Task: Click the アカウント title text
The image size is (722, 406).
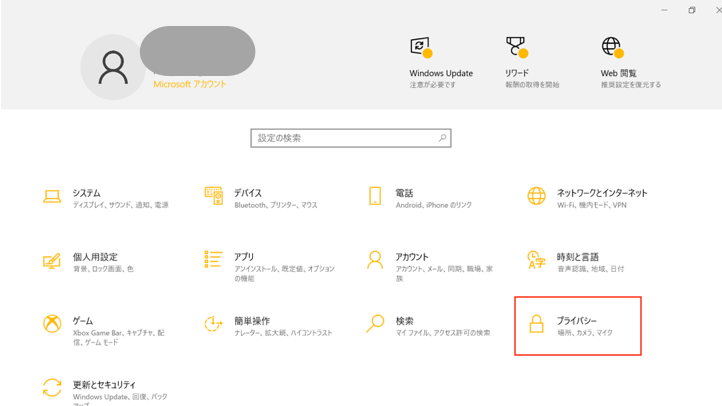Action: [412, 257]
